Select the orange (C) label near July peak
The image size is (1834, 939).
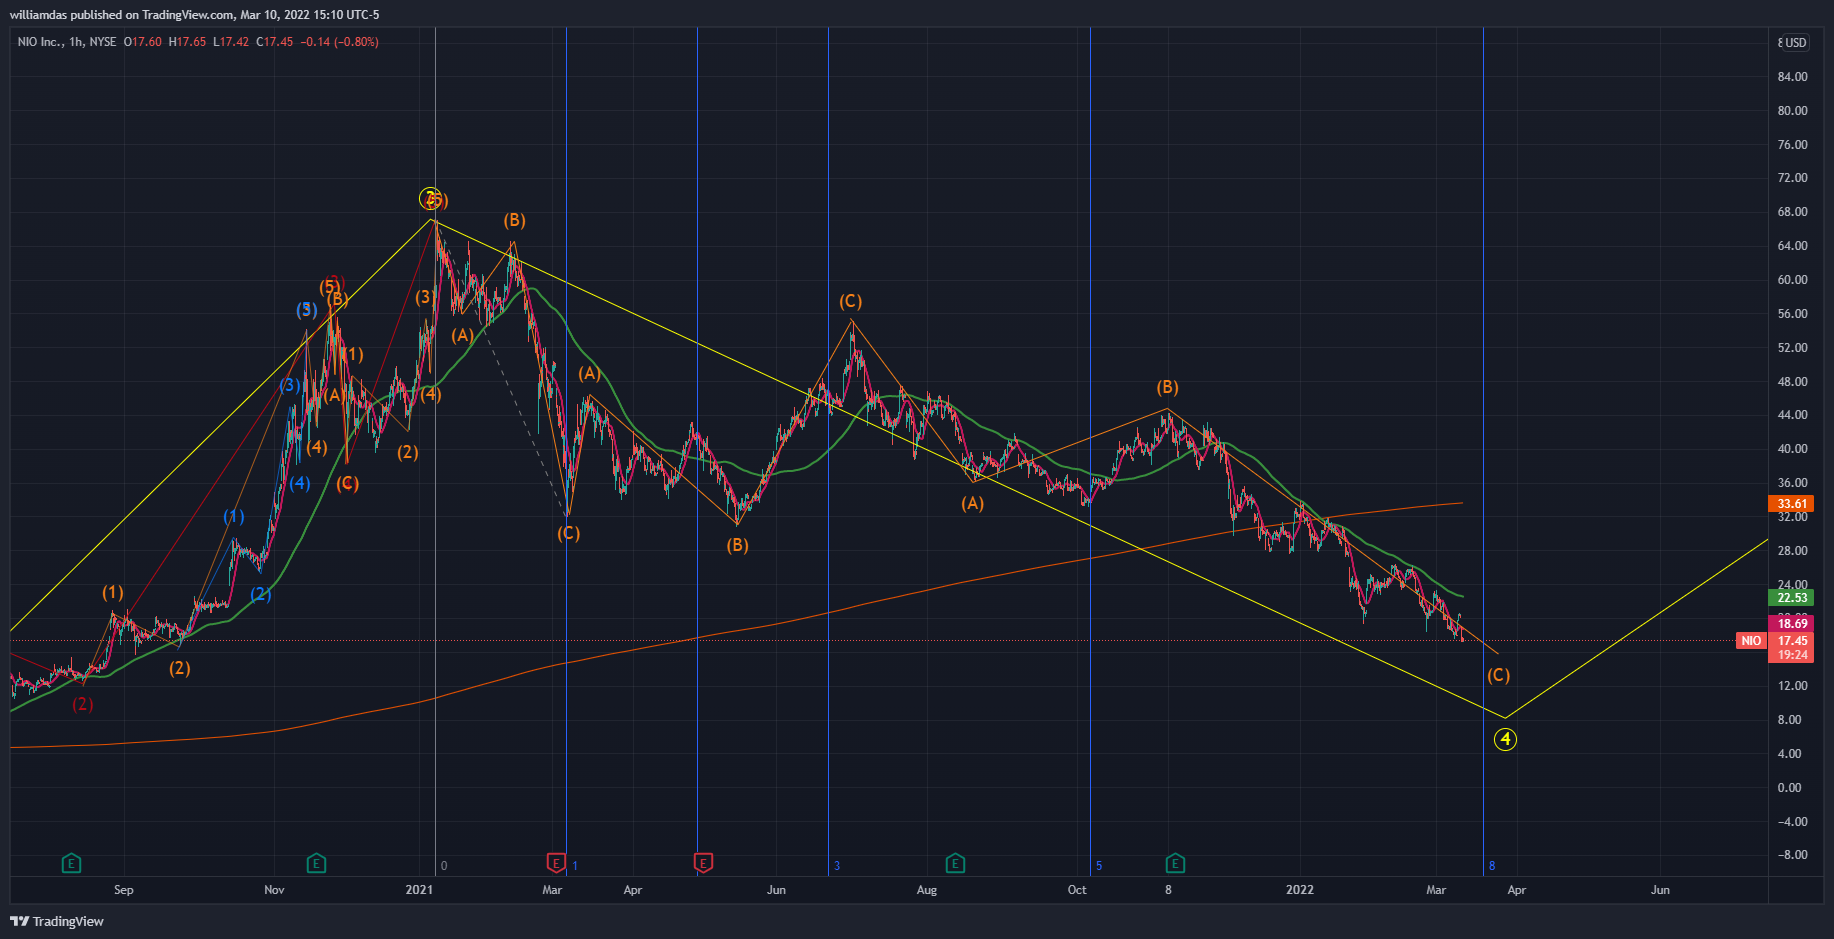(850, 301)
